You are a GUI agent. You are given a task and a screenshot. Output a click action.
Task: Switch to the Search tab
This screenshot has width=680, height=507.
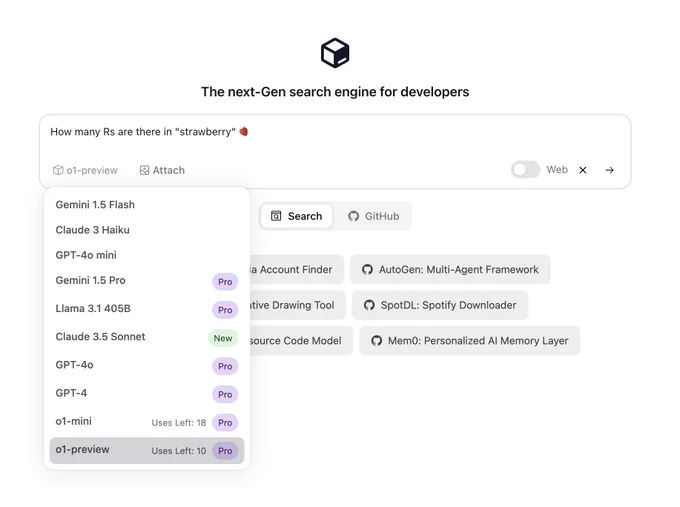[297, 216]
